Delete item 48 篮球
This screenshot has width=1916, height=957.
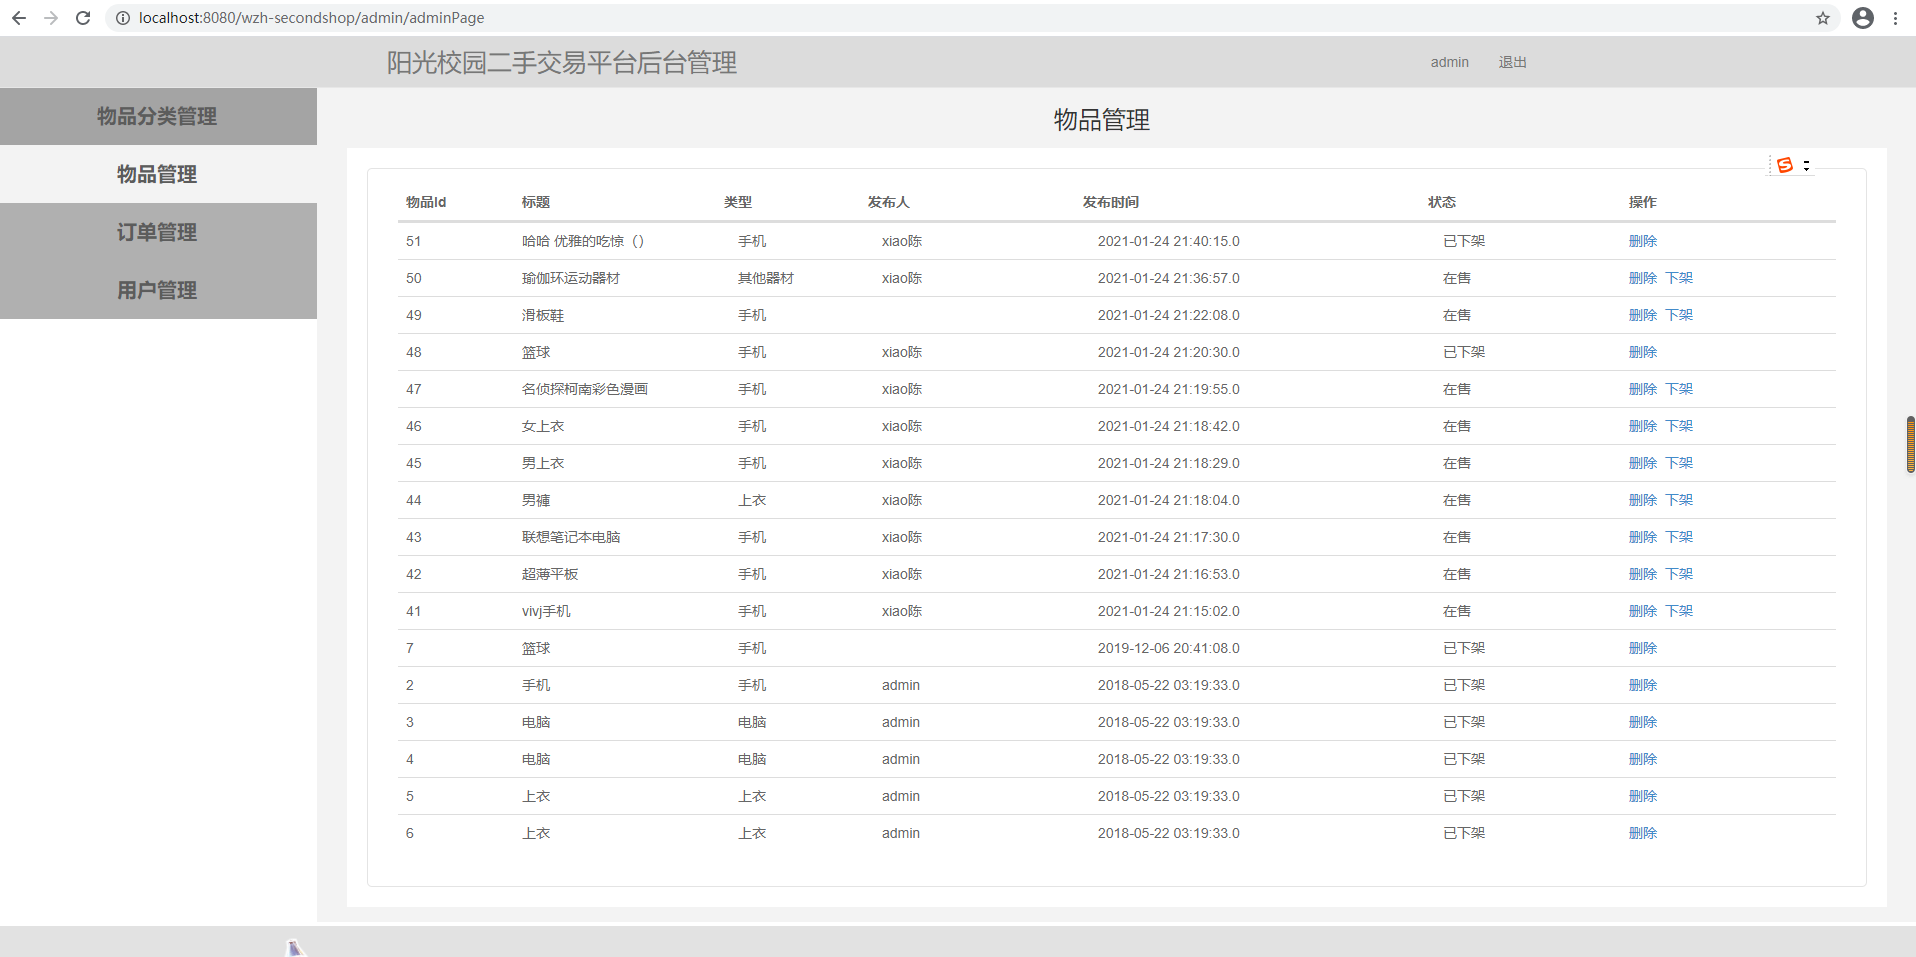tap(1643, 352)
